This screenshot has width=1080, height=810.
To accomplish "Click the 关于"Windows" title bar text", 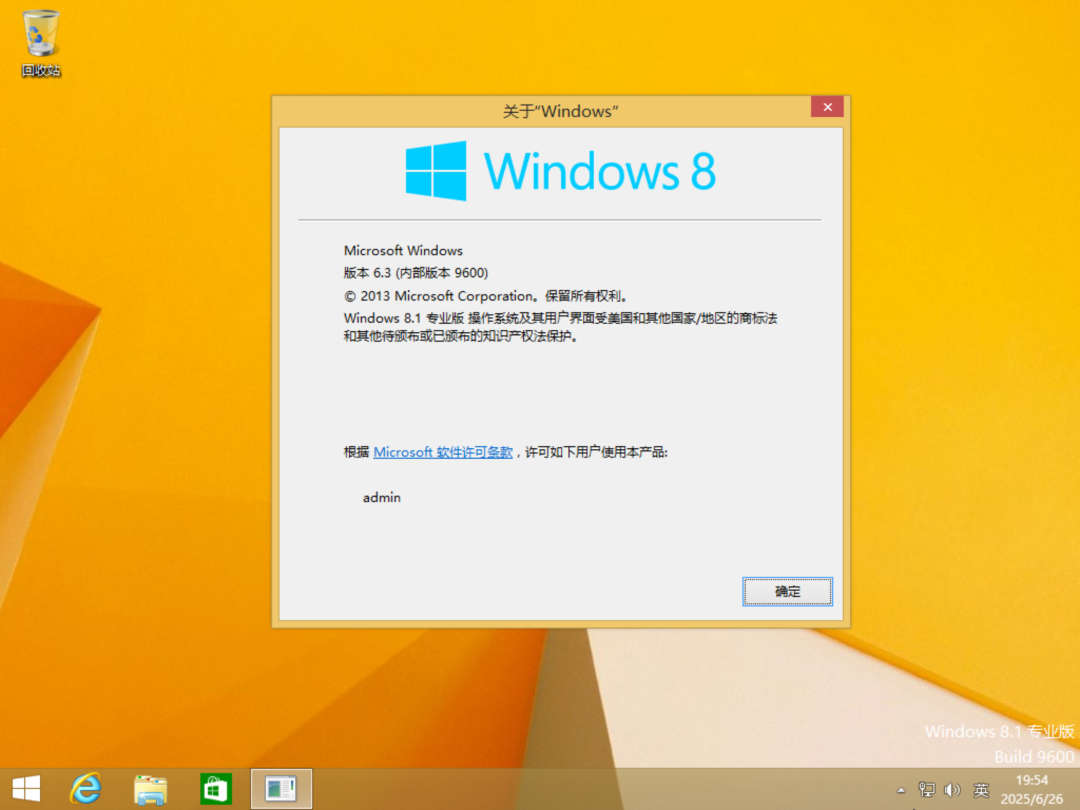I will click(560, 112).
